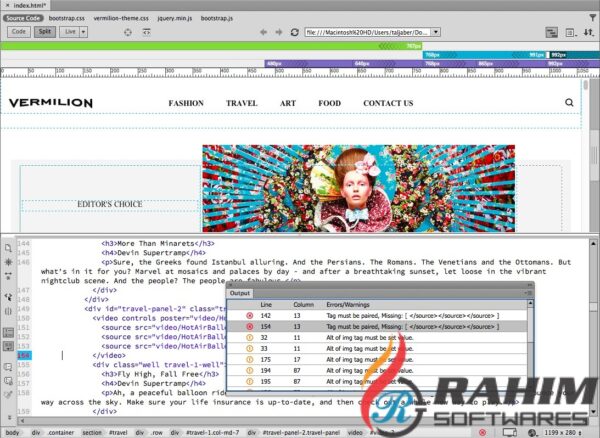This screenshot has width=600, height=438.
Task: Refresh the live view page
Action: click(294, 32)
